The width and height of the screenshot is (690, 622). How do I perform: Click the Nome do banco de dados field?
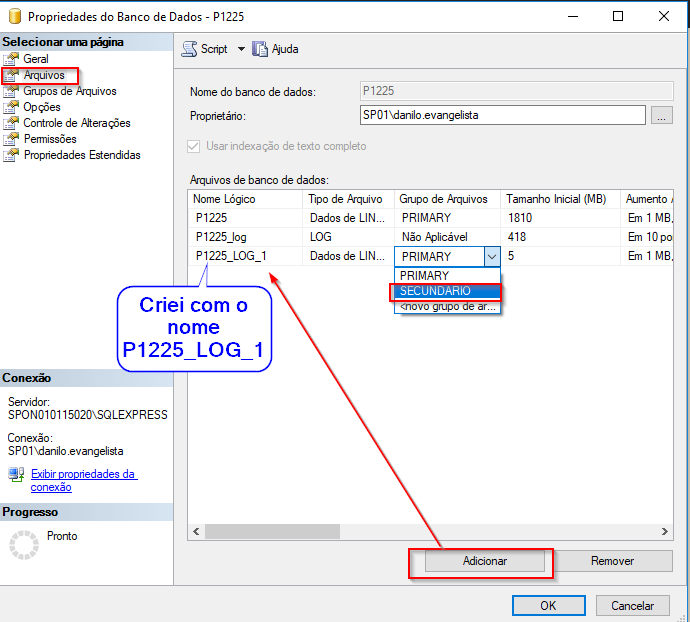(x=517, y=91)
